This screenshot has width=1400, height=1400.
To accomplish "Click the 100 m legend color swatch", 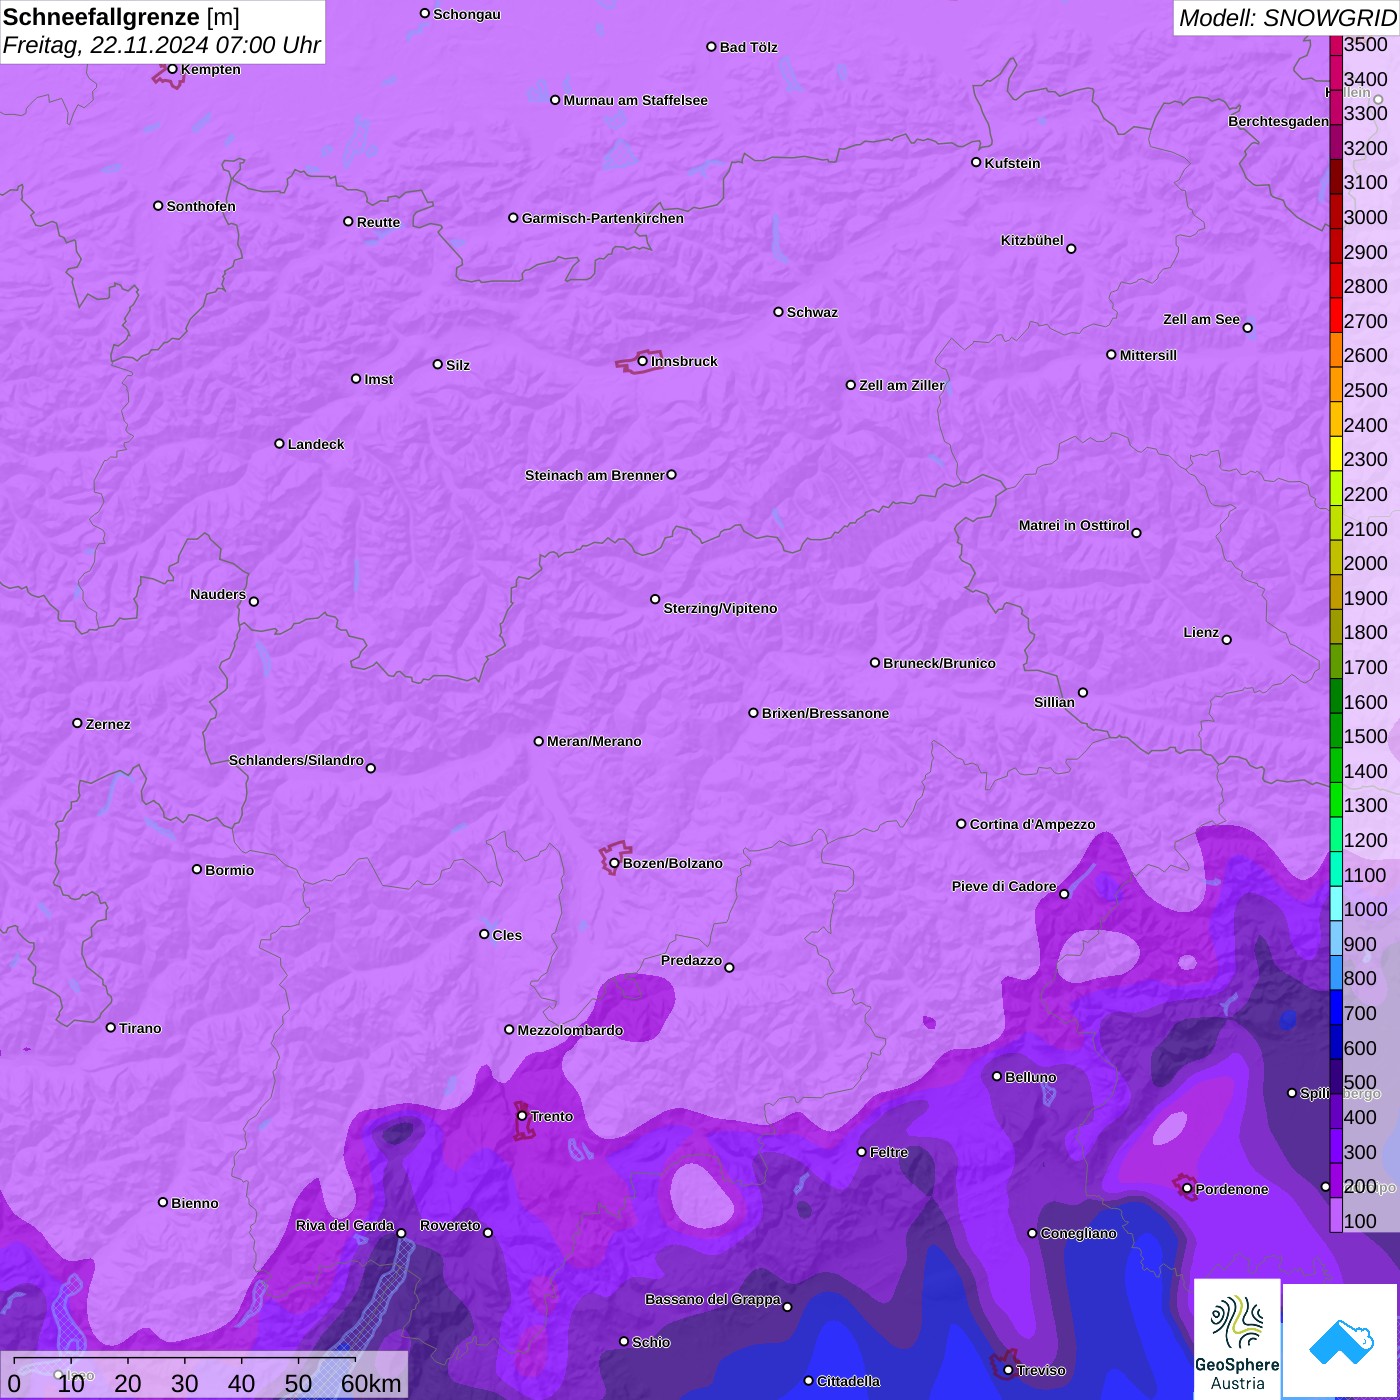I will (1336, 1215).
